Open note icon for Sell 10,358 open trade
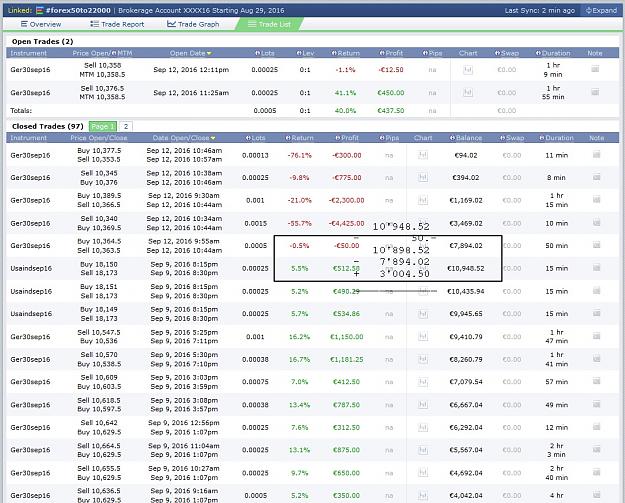The height and width of the screenshot is (503, 625). point(595,69)
